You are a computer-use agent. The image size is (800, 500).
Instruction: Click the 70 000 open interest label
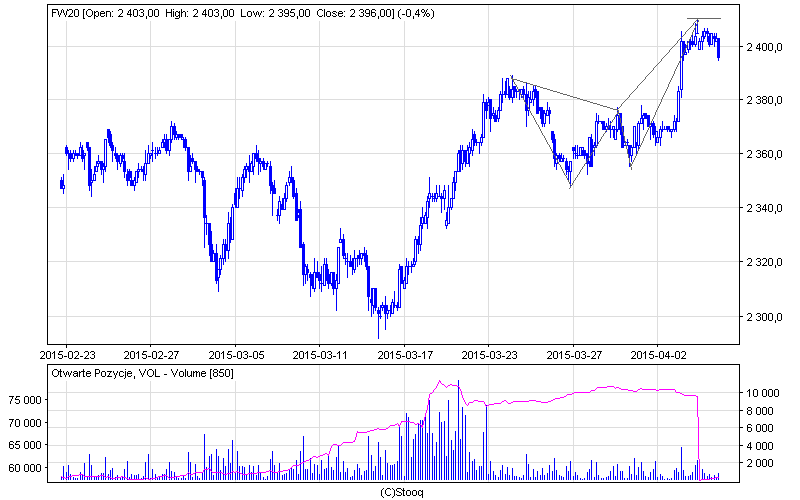click(x=25, y=423)
